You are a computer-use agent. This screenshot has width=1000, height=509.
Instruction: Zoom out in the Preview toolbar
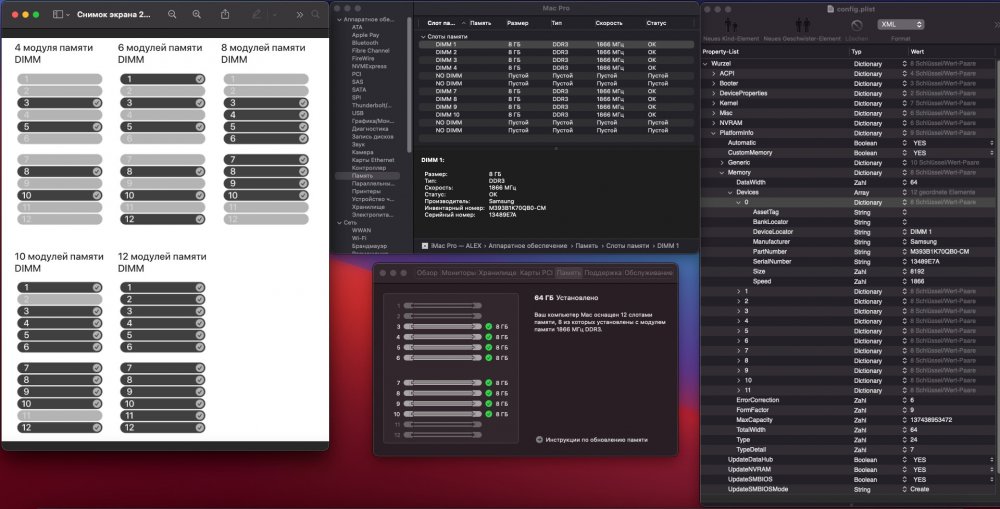(x=172, y=14)
